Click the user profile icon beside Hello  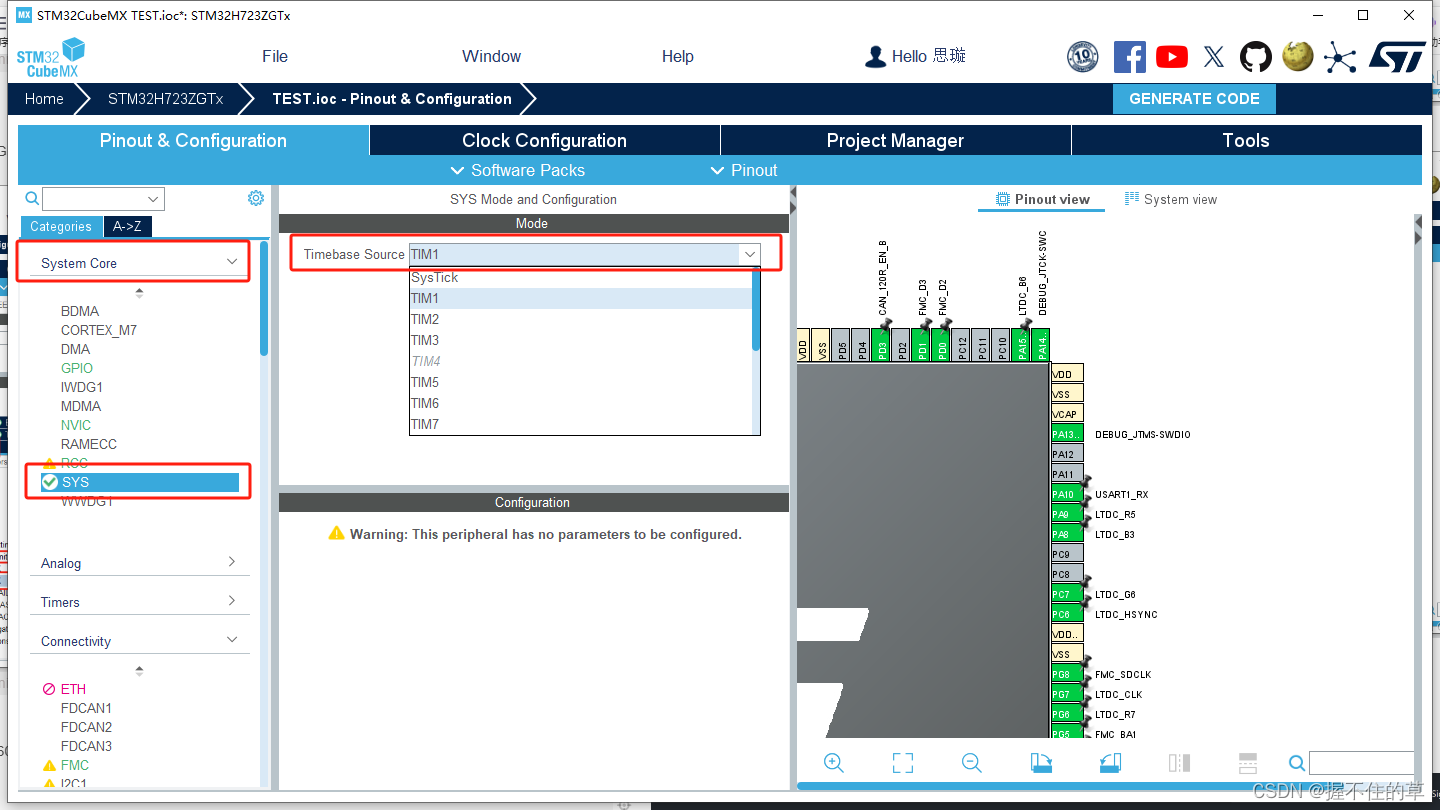point(876,56)
